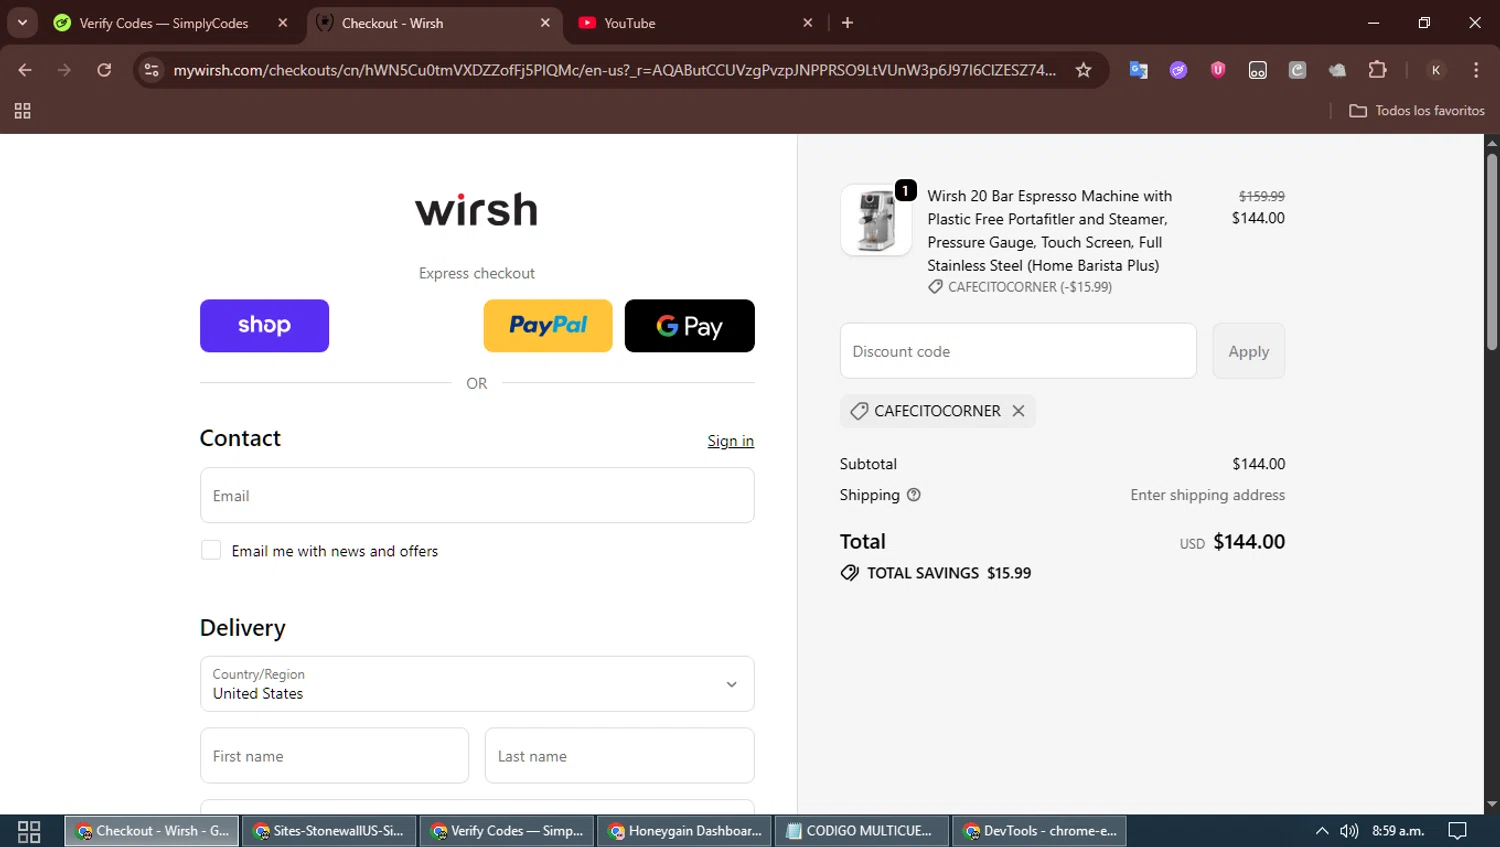The width and height of the screenshot is (1500, 847).
Task: Open a new browser tab
Action: 847,23
